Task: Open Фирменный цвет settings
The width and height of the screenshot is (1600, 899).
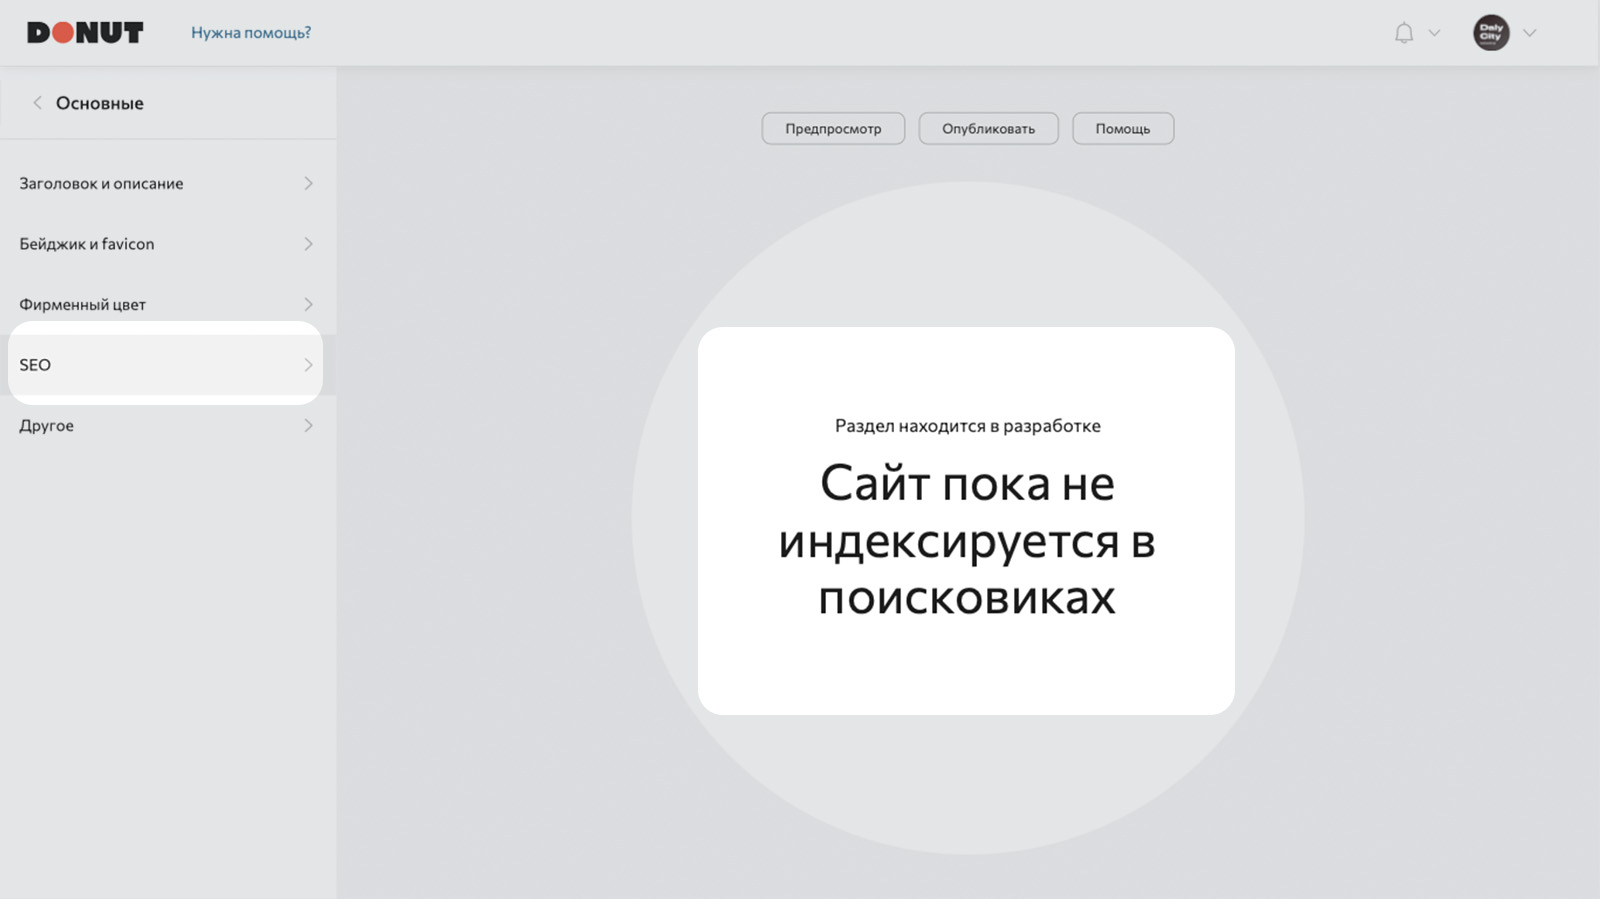Action: point(168,304)
